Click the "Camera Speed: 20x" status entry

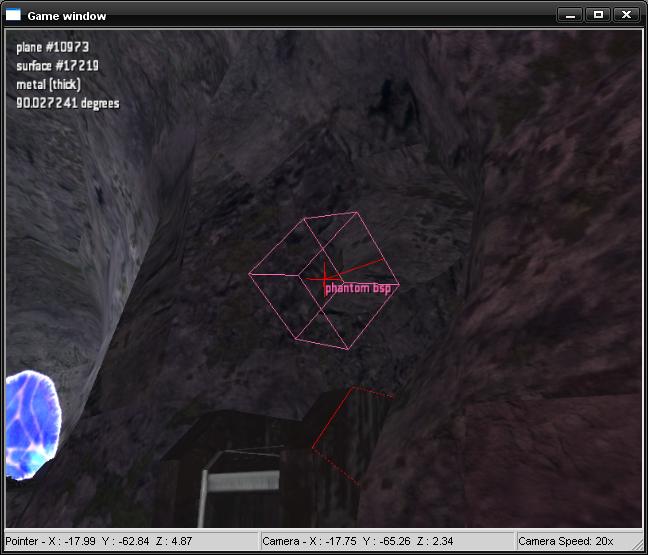[565, 541]
